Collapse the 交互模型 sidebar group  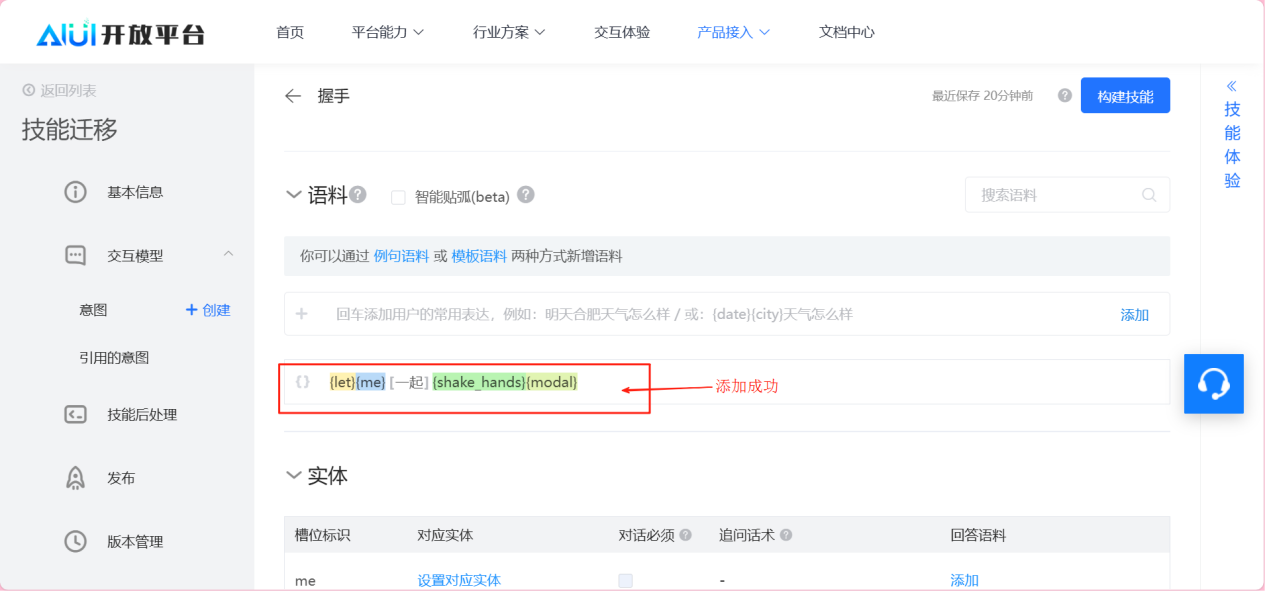(228, 255)
